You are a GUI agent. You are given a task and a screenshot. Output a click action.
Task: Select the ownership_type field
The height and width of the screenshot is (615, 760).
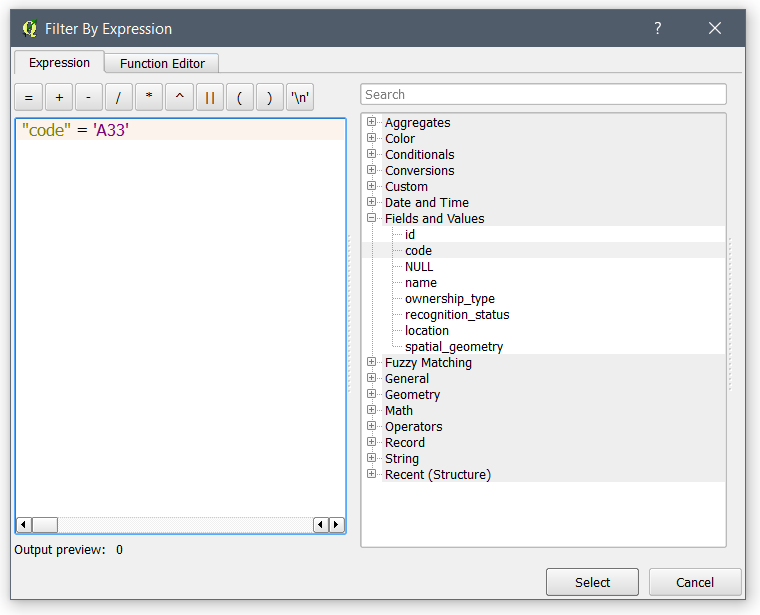click(x=449, y=299)
